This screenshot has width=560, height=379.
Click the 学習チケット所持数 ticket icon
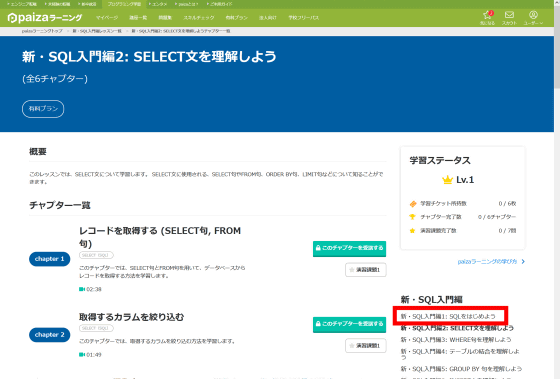tap(413, 204)
